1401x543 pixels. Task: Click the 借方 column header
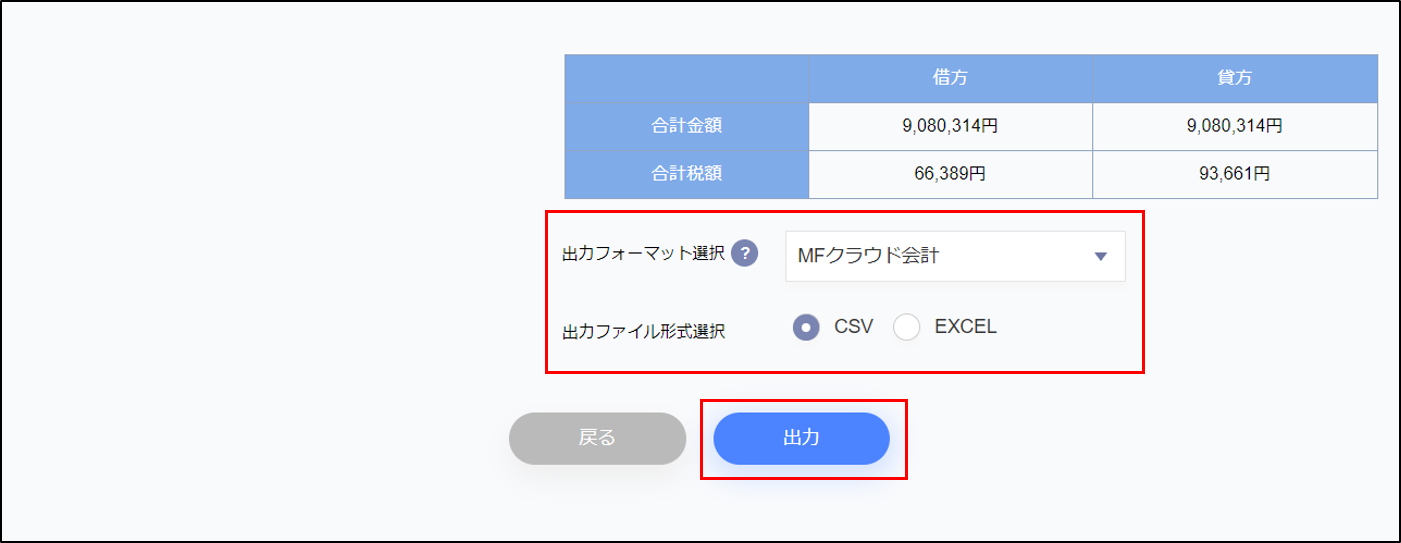click(x=950, y=77)
